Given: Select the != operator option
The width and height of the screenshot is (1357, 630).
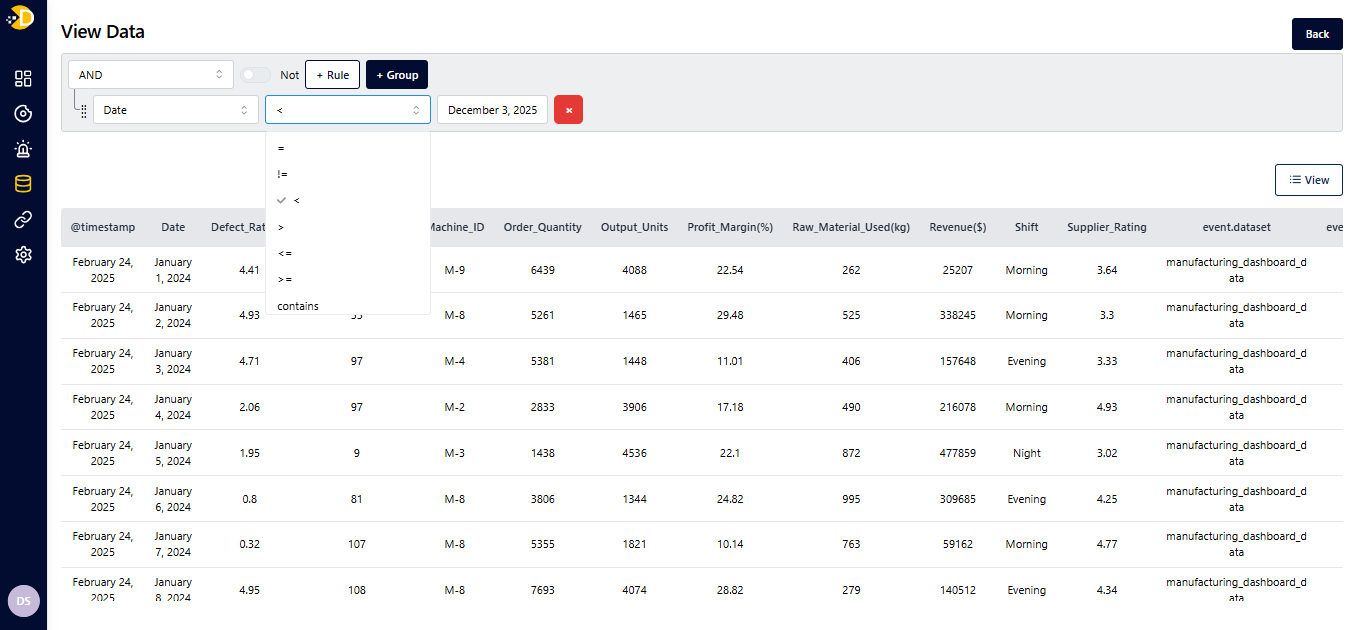Looking at the screenshot, I should 283,174.
